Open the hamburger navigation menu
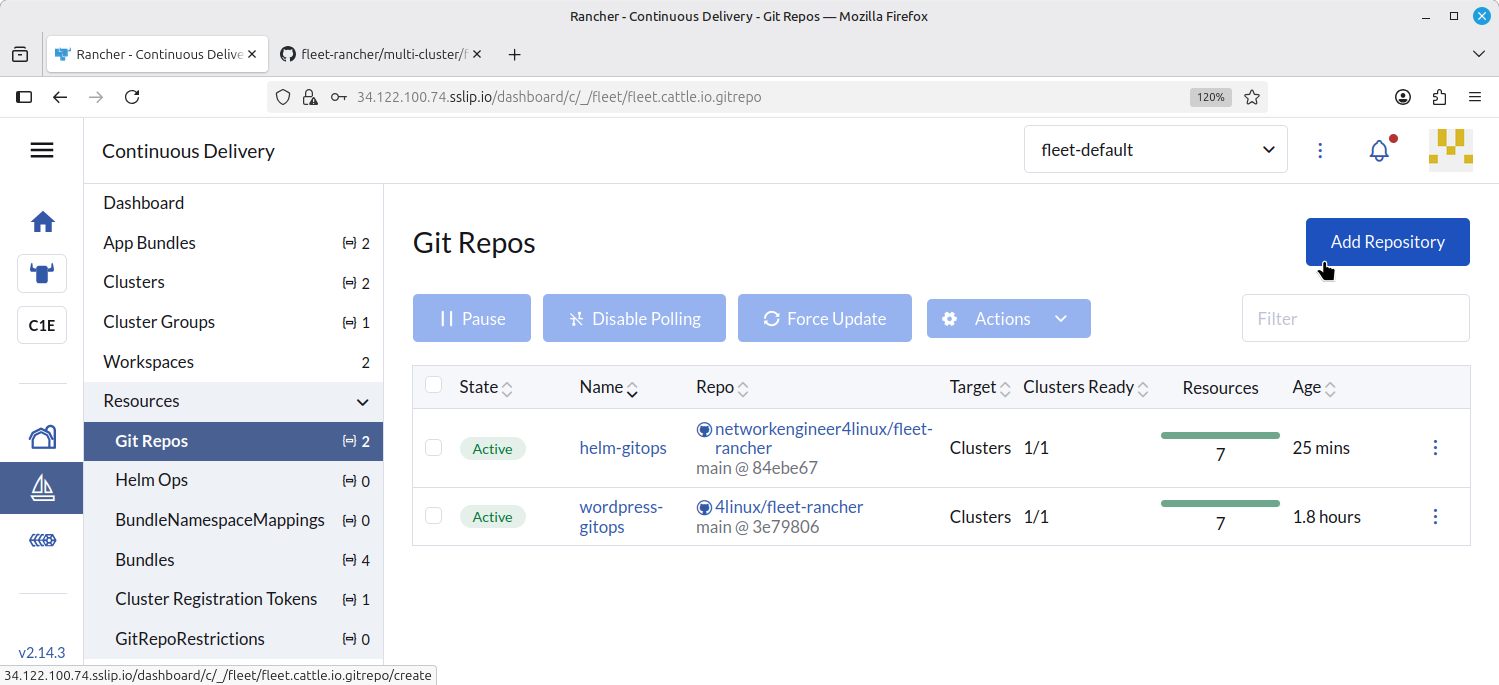 (42, 150)
